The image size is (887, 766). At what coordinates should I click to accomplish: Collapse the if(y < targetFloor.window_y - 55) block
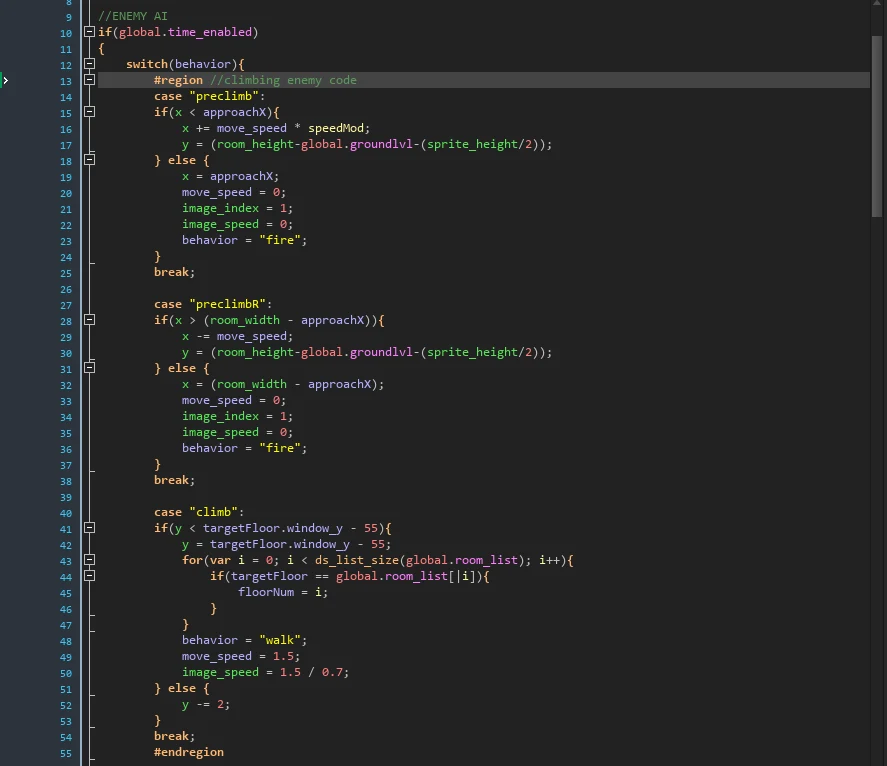pyautogui.click(x=89, y=528)
